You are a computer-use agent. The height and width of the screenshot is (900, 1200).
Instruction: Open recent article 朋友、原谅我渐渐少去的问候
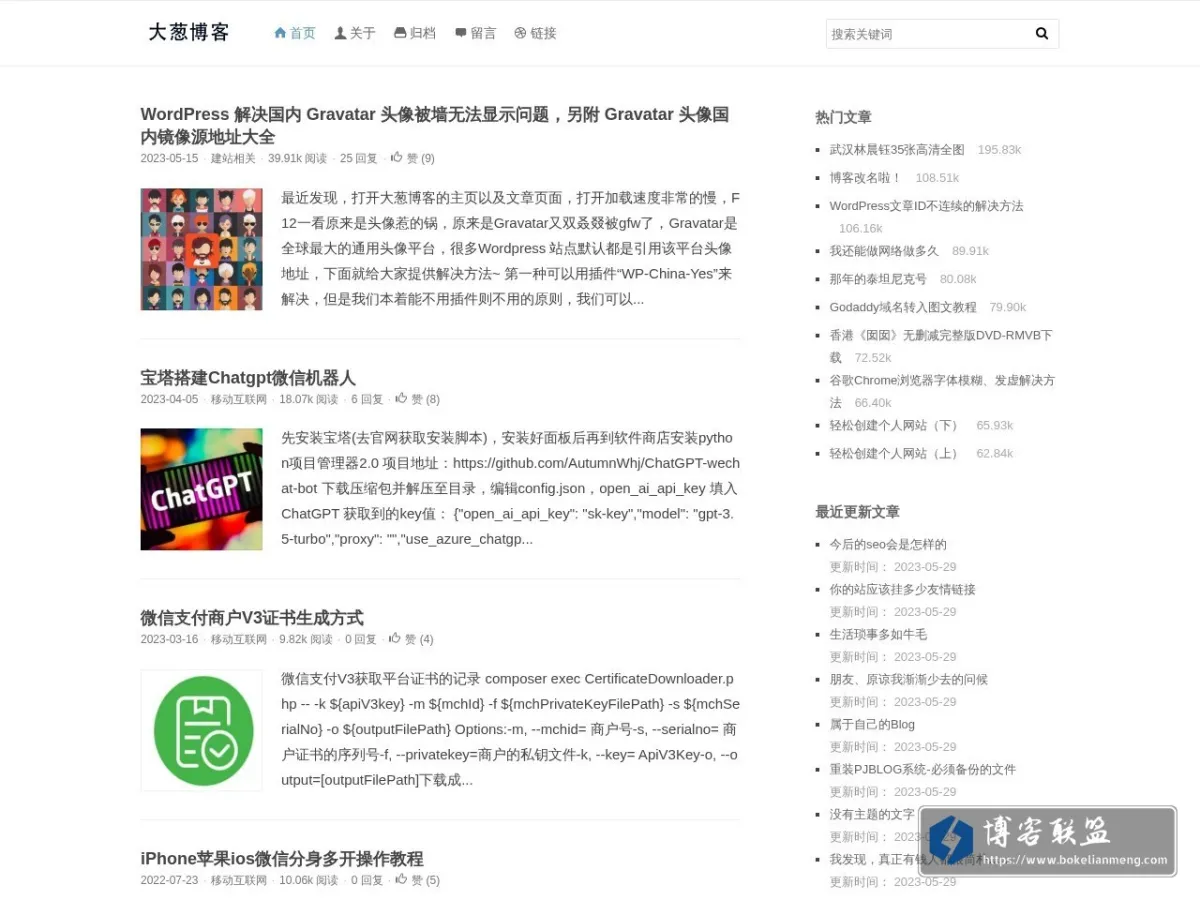908,679
